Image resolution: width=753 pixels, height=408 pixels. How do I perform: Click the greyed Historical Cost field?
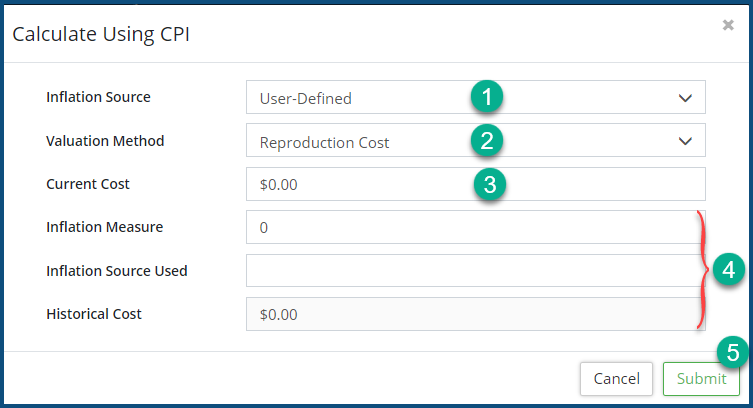tap(470, 314)
